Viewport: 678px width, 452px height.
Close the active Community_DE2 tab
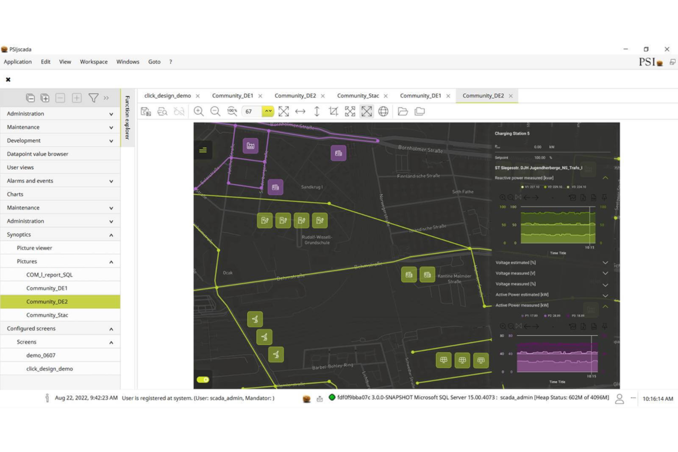coord(511,96)
